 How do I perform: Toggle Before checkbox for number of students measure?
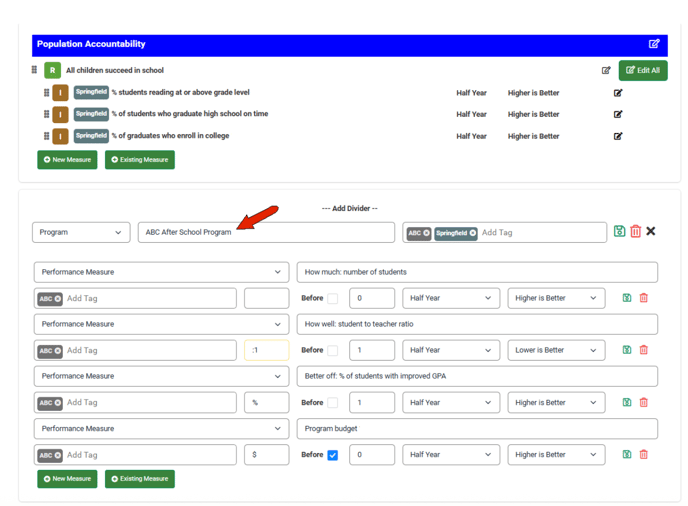[x=333, y=298]
